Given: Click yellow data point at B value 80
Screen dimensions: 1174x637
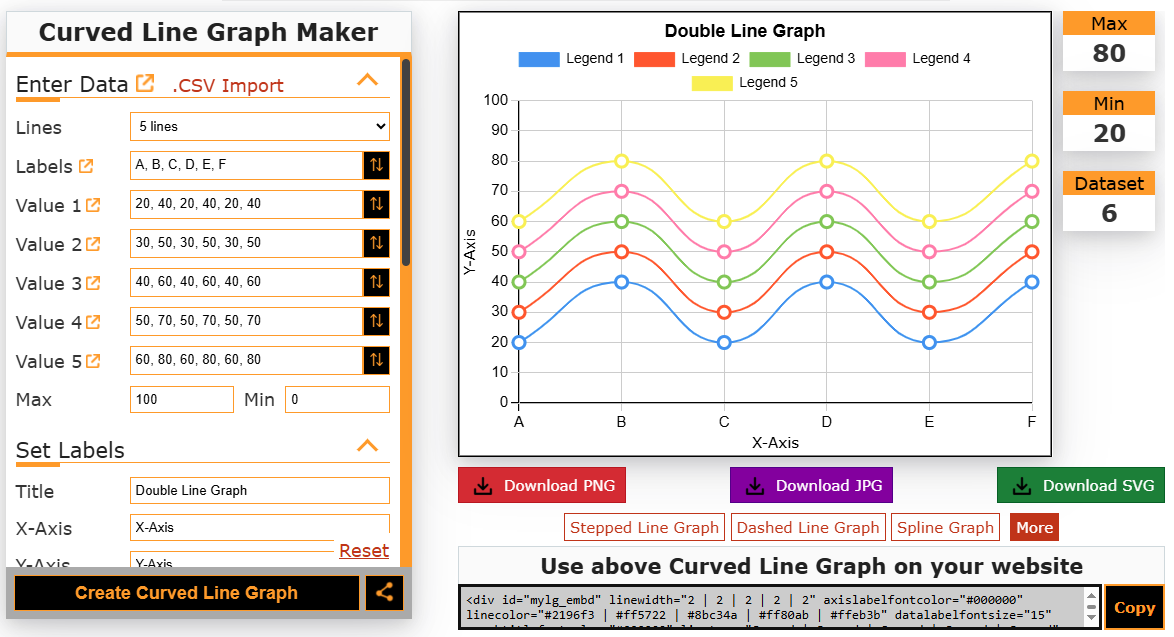Looking at the screenshot, I should 621,161.
